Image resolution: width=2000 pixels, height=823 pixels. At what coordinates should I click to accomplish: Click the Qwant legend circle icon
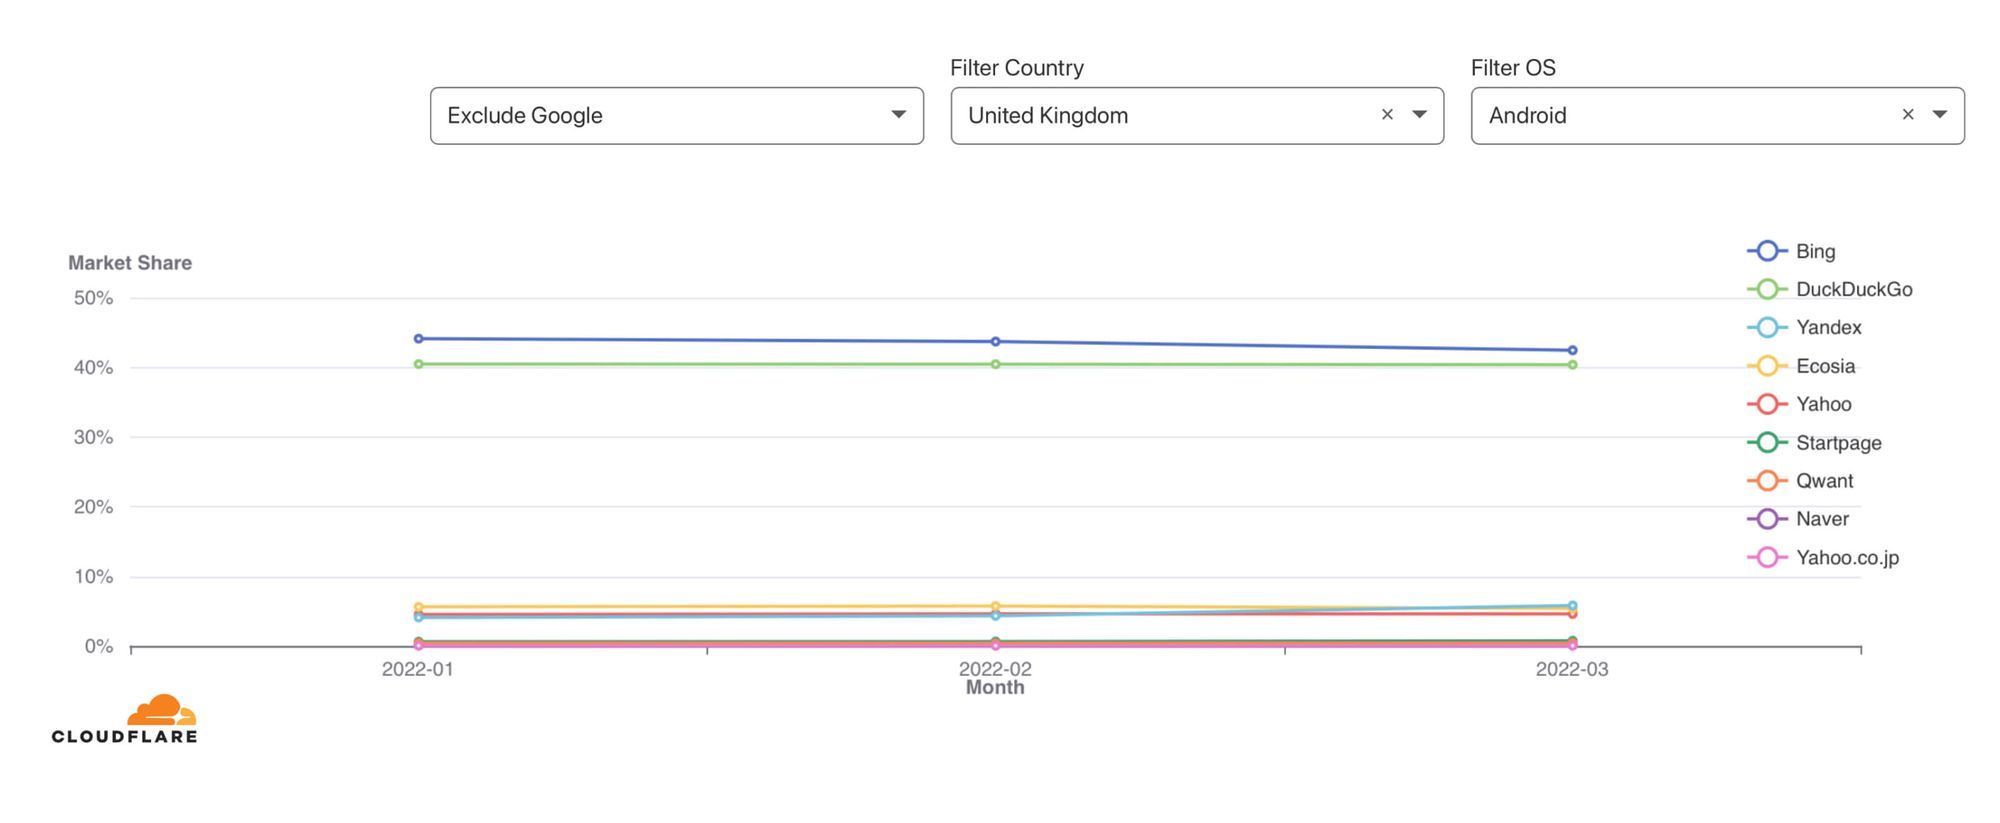tap(1766, 480)
